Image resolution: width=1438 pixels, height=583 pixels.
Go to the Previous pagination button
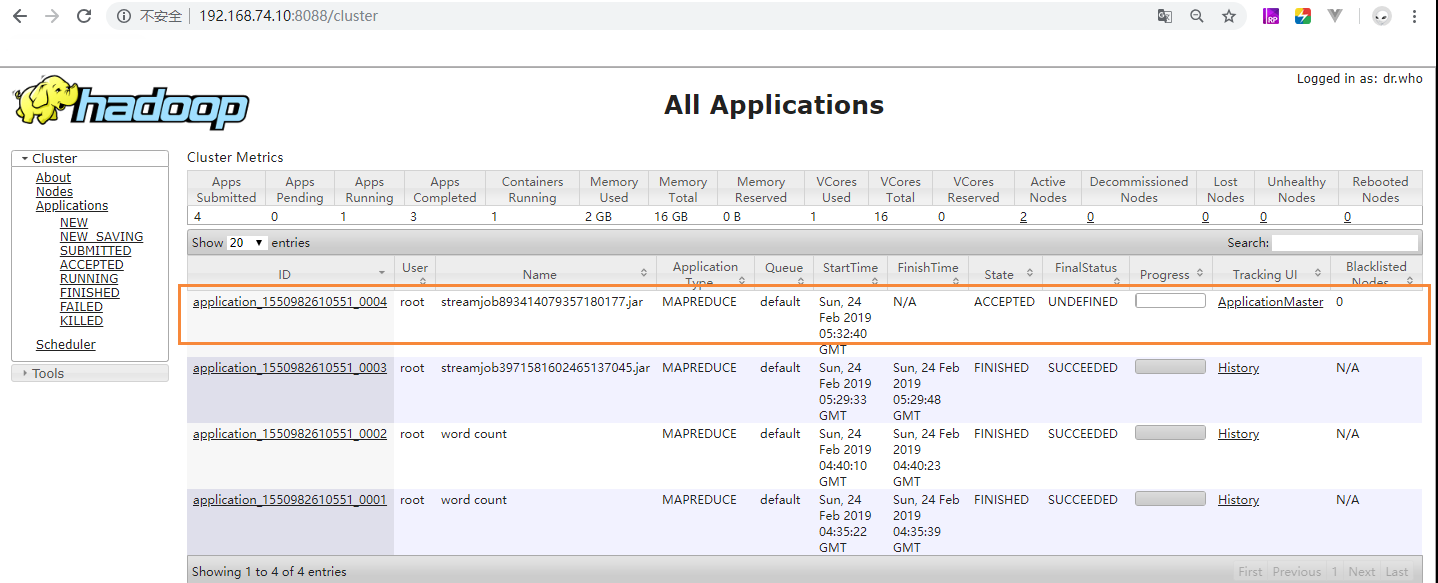point(1296,572)
